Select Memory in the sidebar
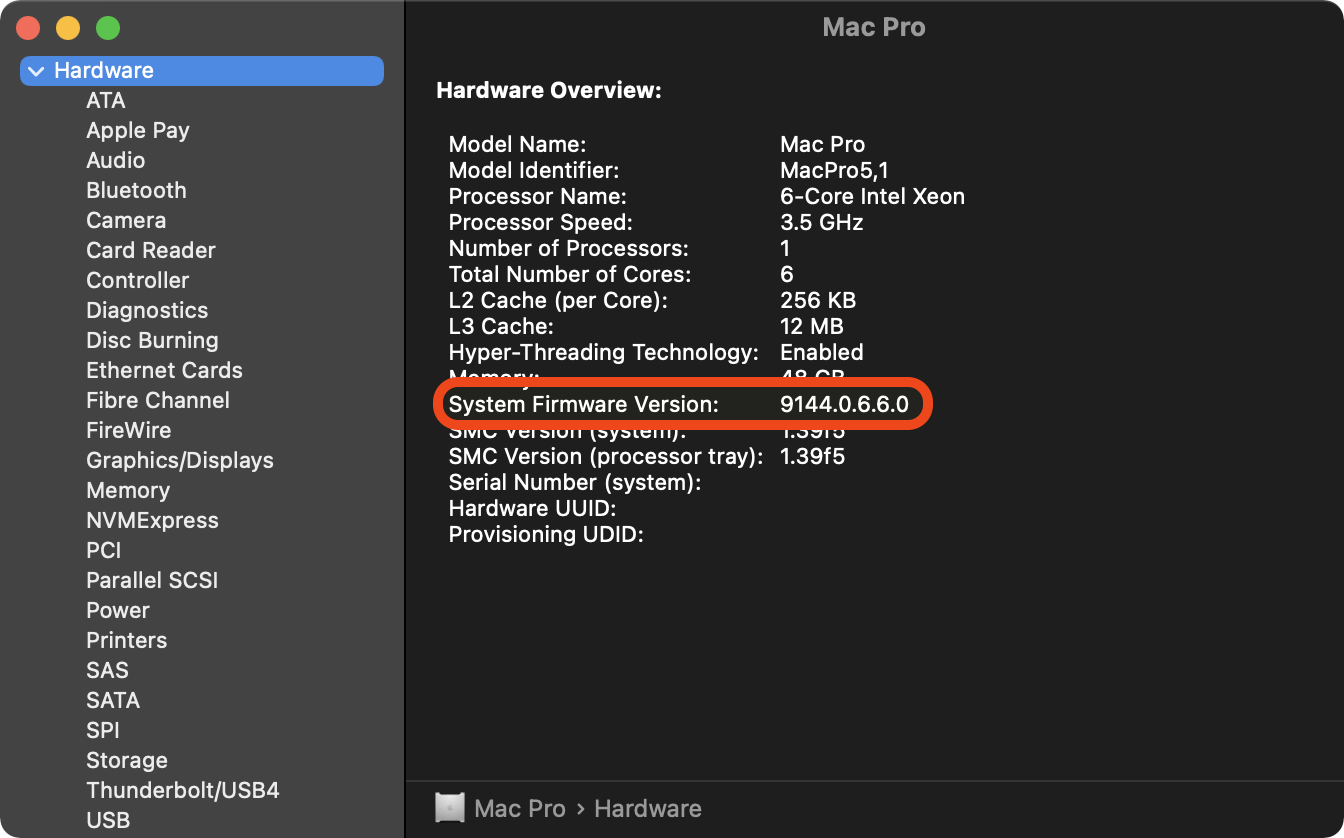This screenshot has height=838, width=1344. pos(128,491)
